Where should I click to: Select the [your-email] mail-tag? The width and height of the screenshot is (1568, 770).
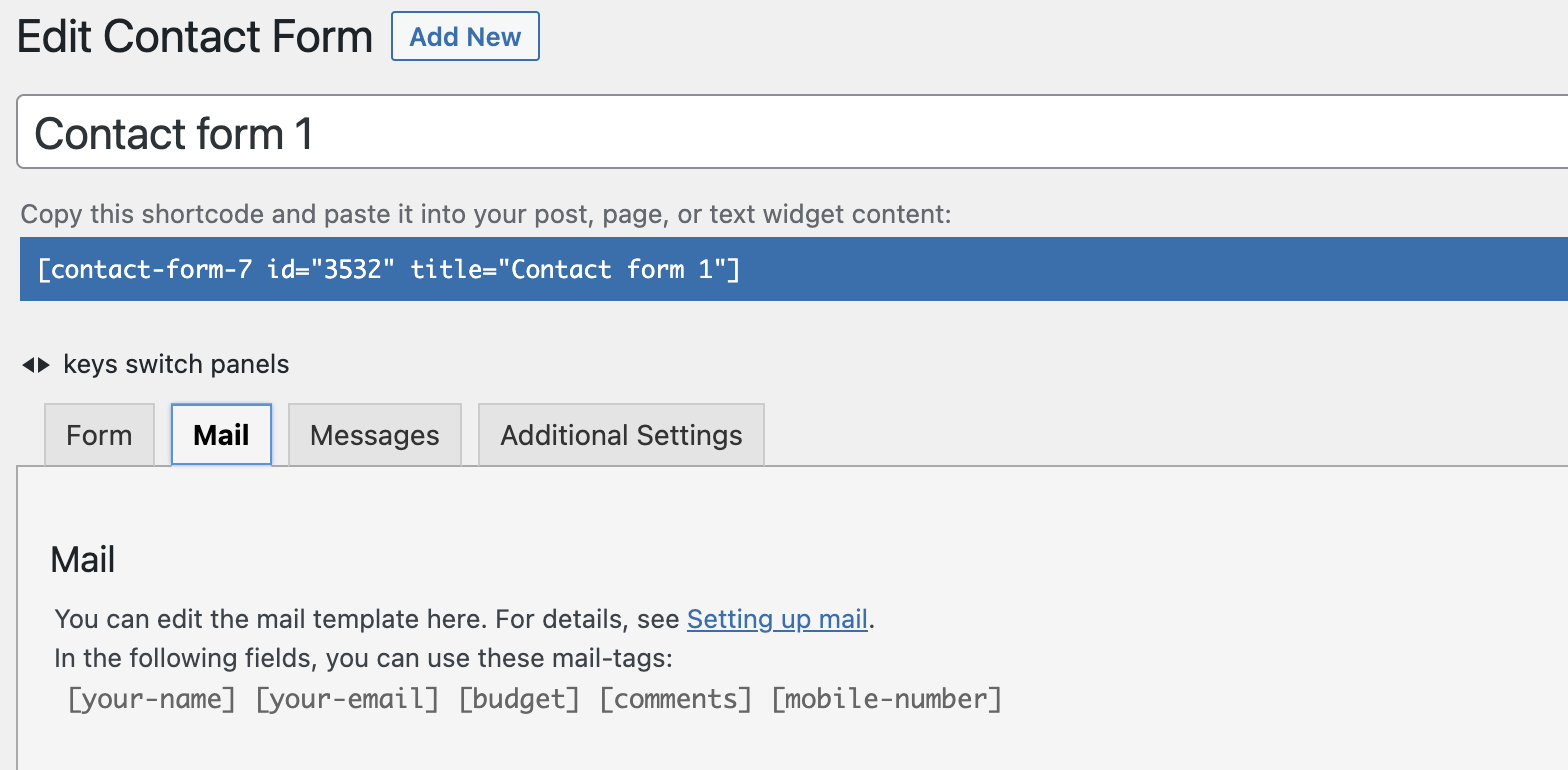(347, 699)
